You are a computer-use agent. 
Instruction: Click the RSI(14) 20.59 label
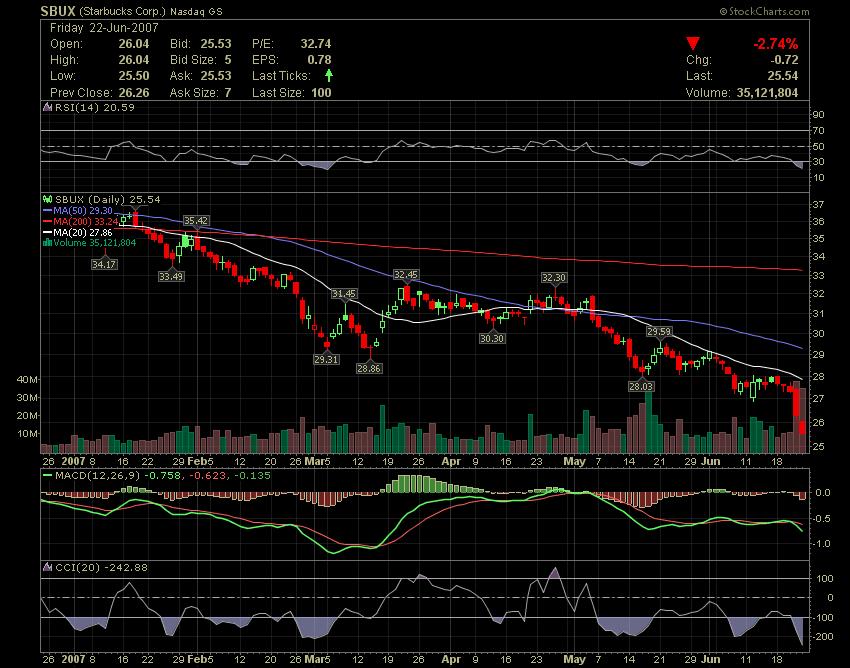click(94, 107)
